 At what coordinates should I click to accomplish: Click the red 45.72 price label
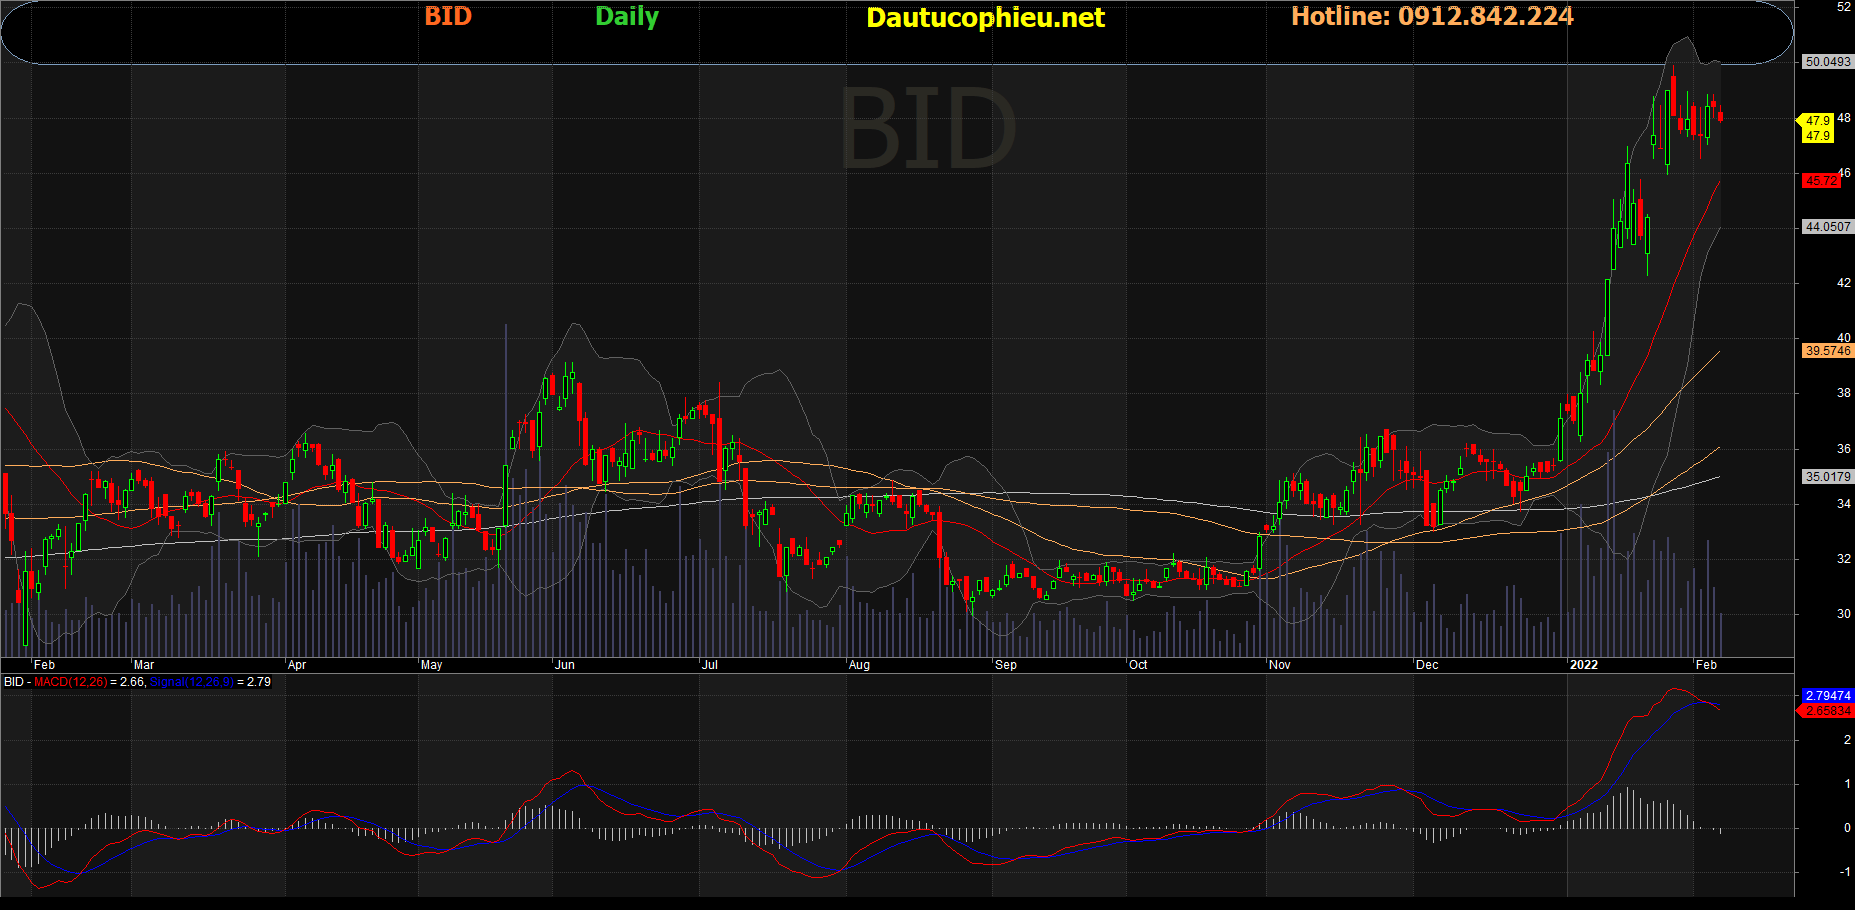pos(1821,181)
